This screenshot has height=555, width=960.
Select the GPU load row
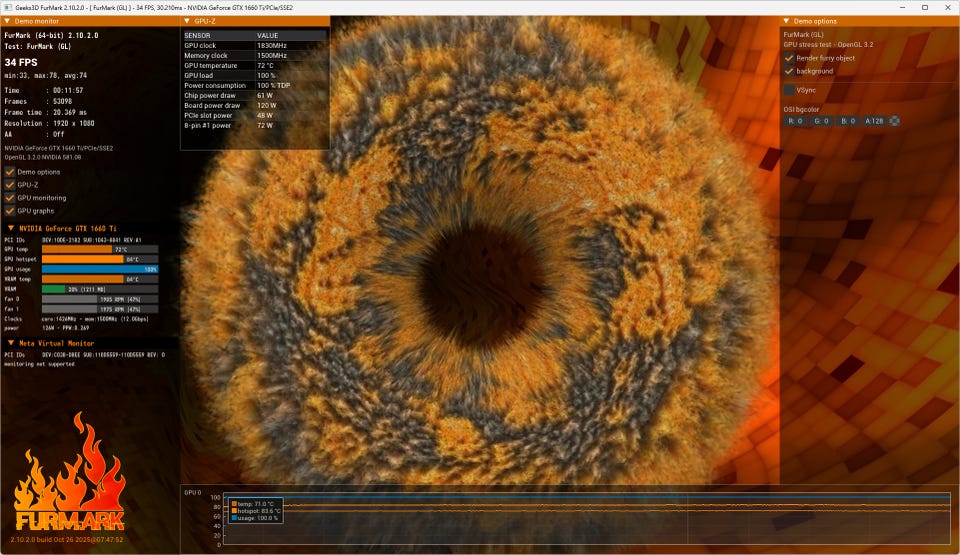point(254,75)
